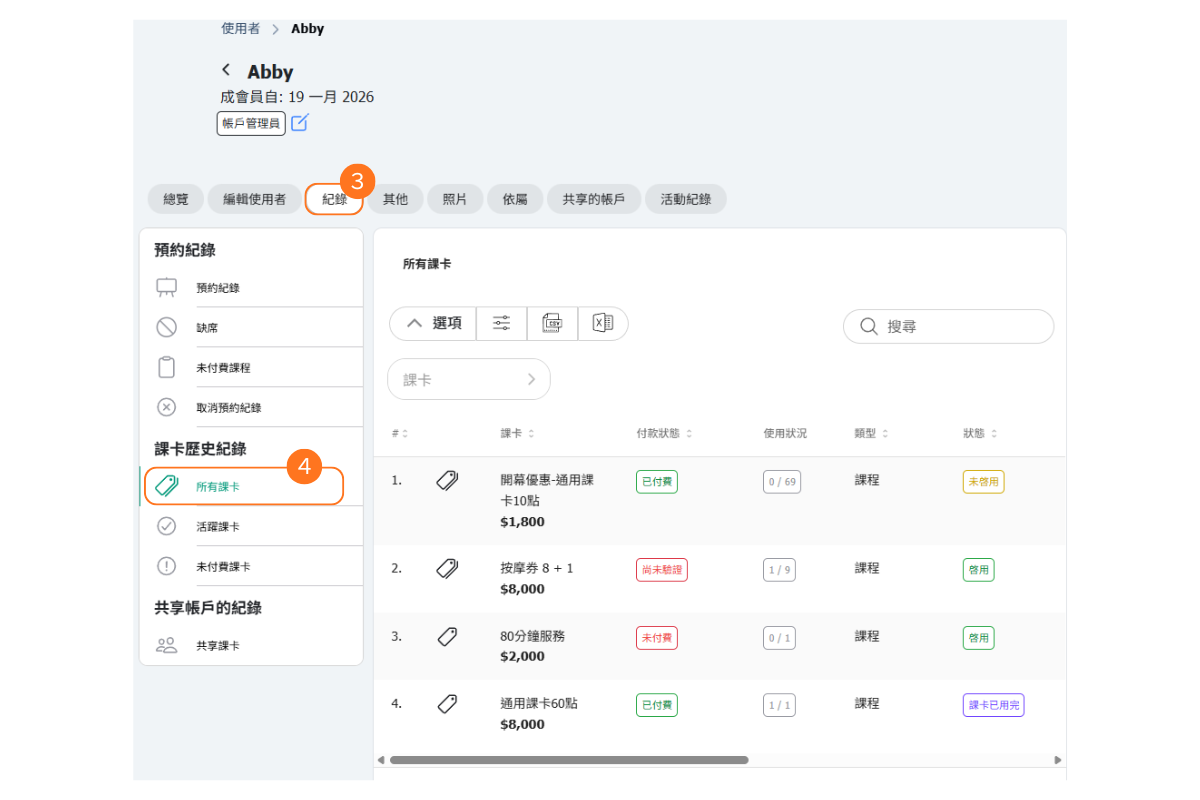Select 活躍課卡 in the sidebar

coord(218,526)
